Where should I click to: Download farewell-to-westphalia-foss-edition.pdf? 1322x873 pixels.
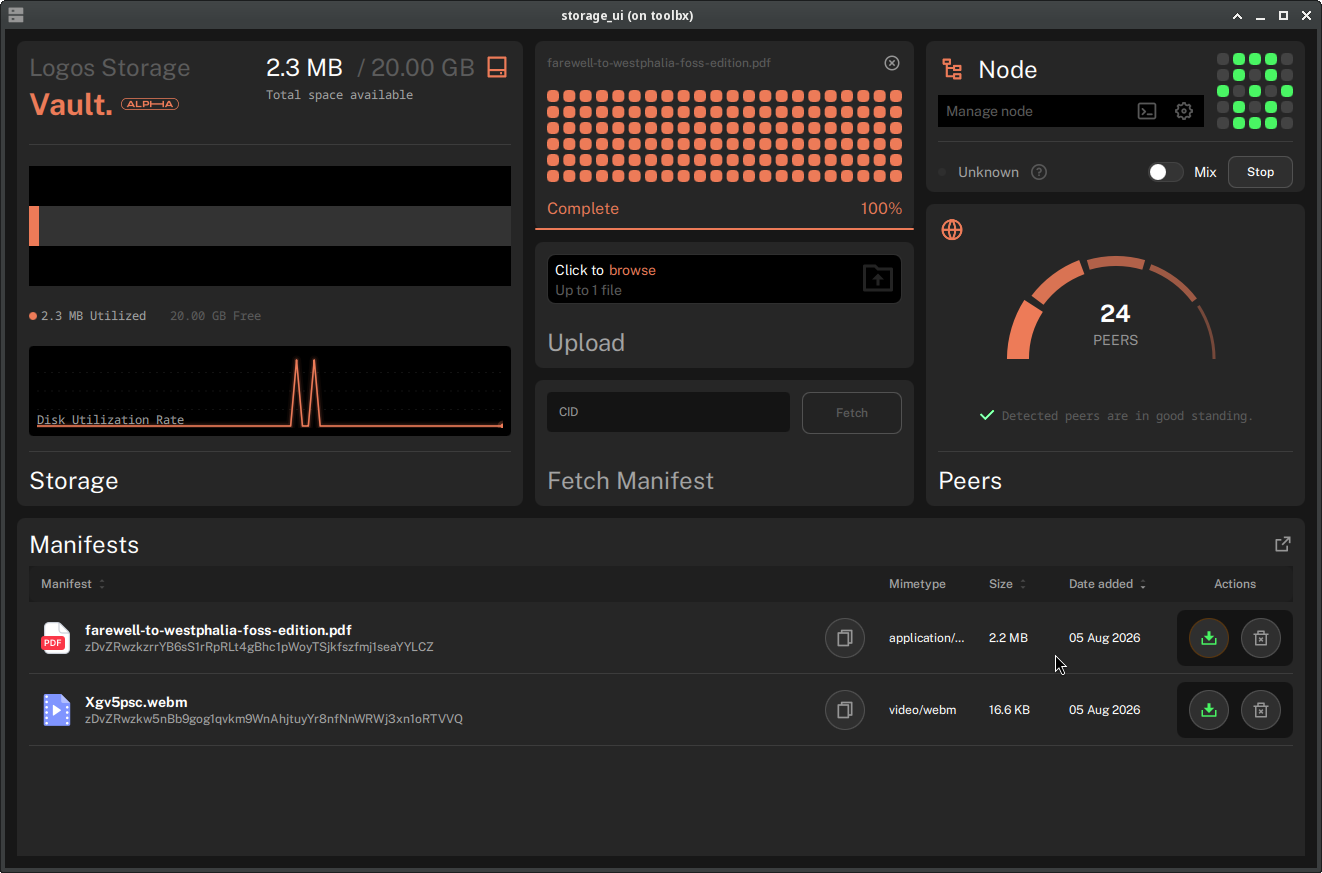(1209, 638)
